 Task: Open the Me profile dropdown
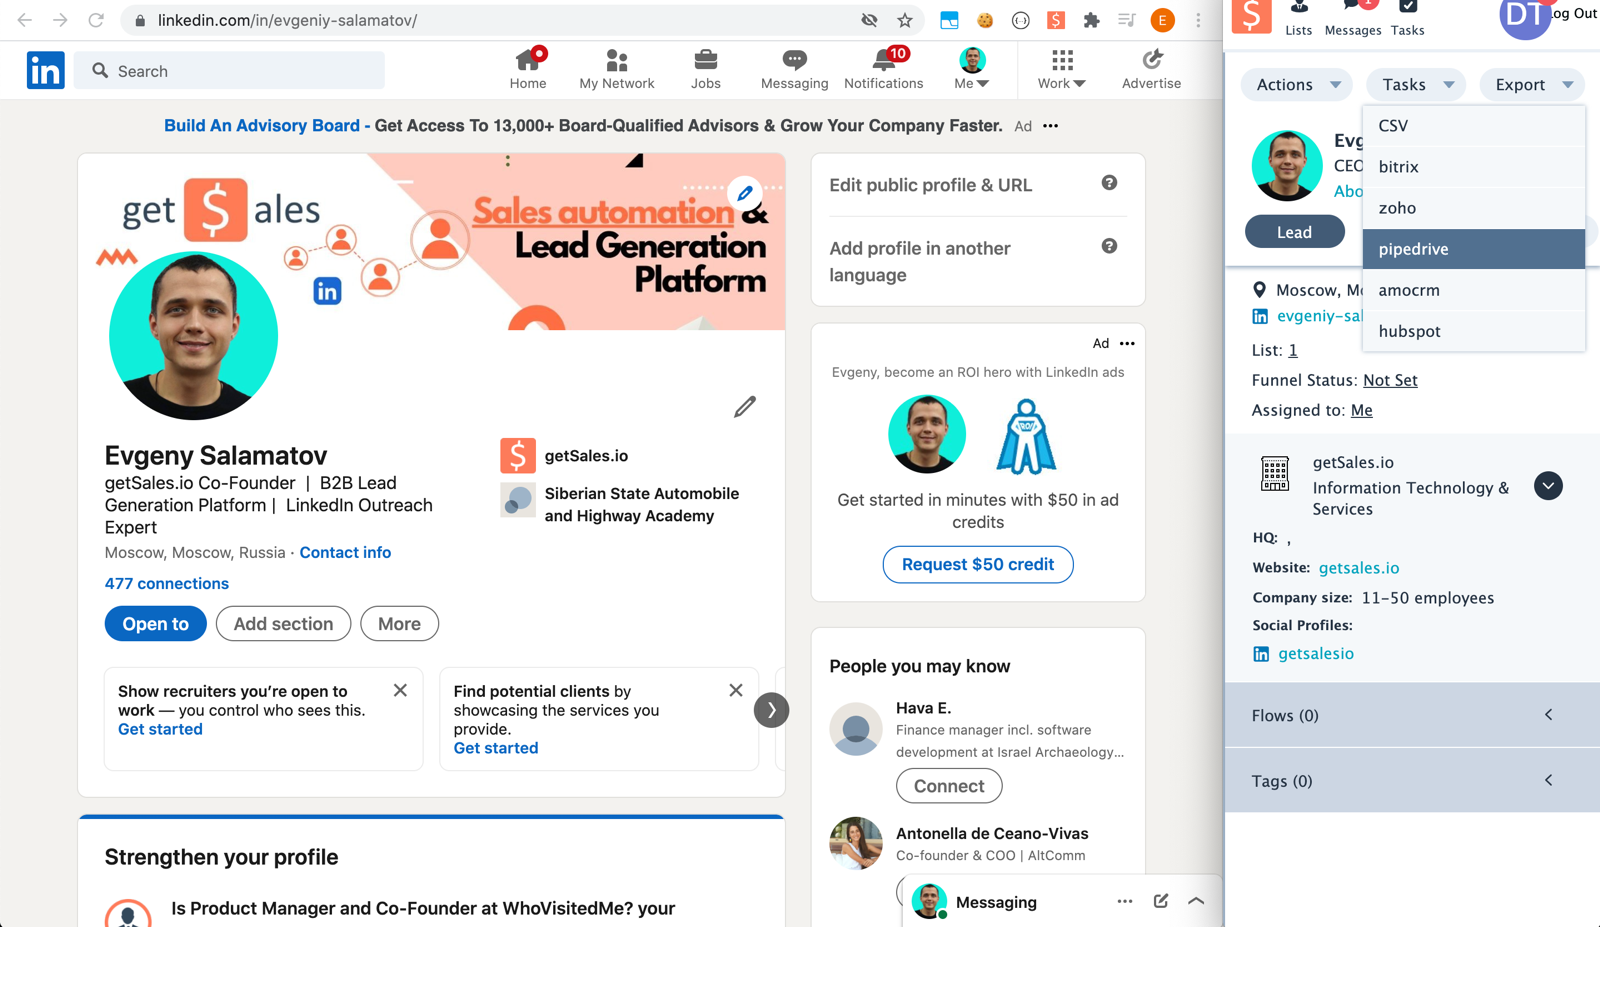coord(972,68)
